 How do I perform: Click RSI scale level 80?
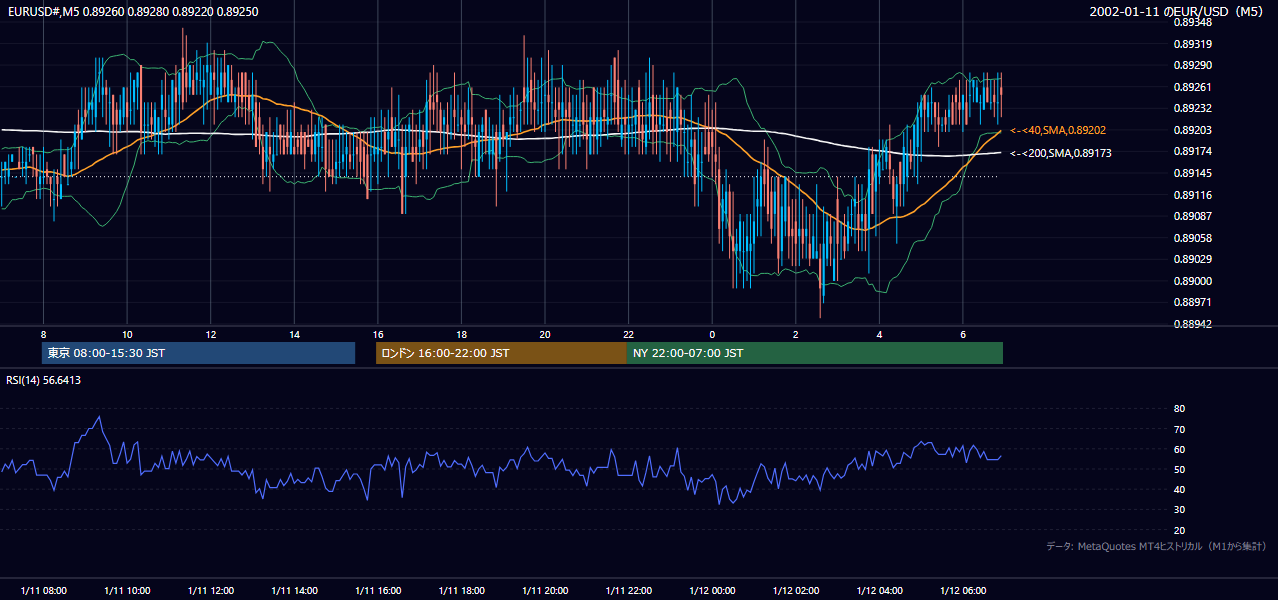[x=1179, y=409]
